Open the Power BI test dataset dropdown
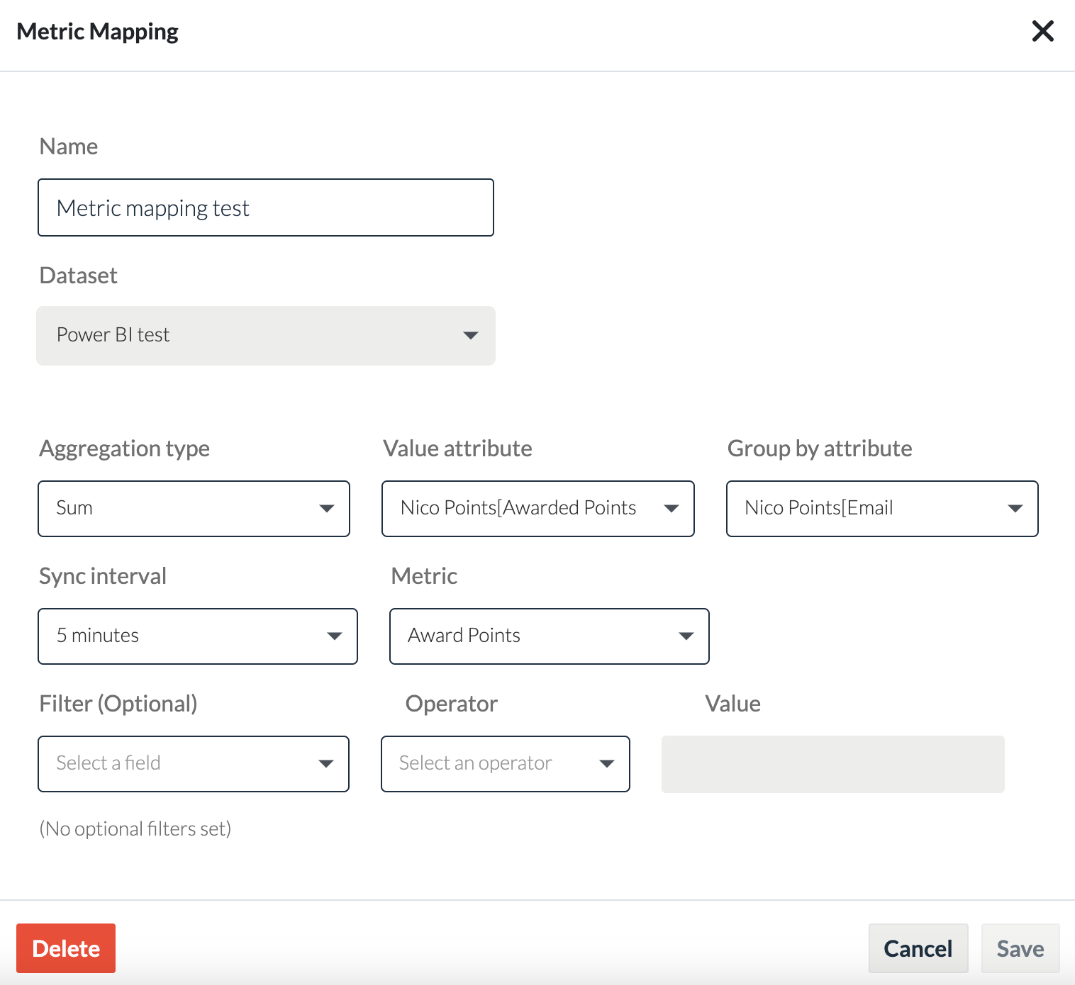Image resolution: width=1075 pixels, height=985 pixels. tap(266, 335)
